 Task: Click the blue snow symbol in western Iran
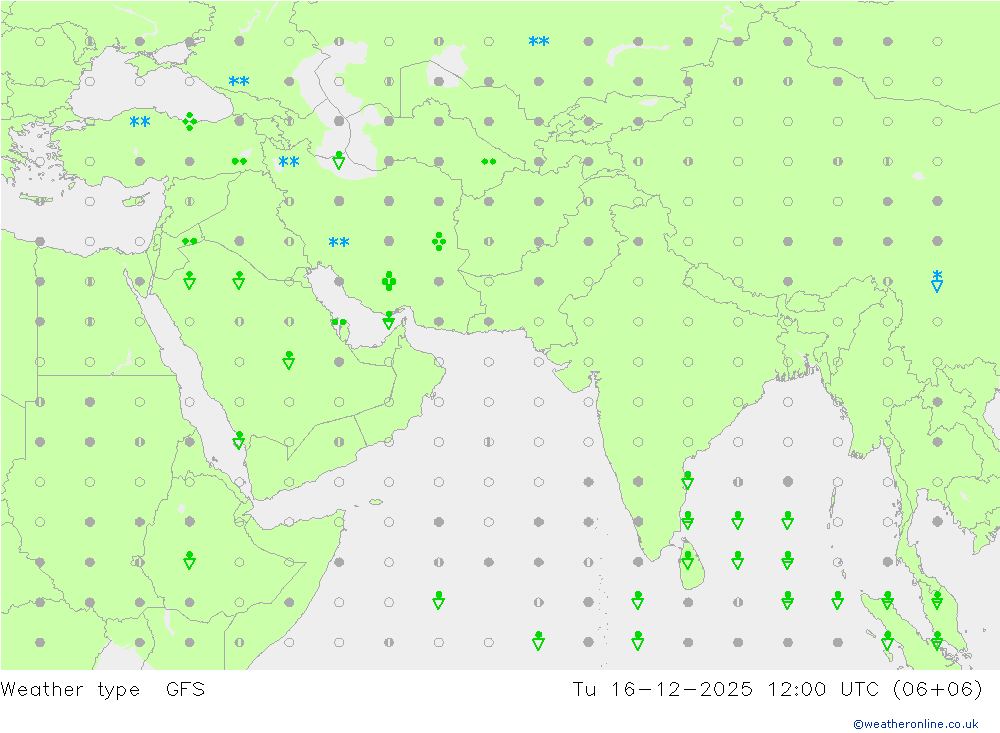(x=339, y=242)
